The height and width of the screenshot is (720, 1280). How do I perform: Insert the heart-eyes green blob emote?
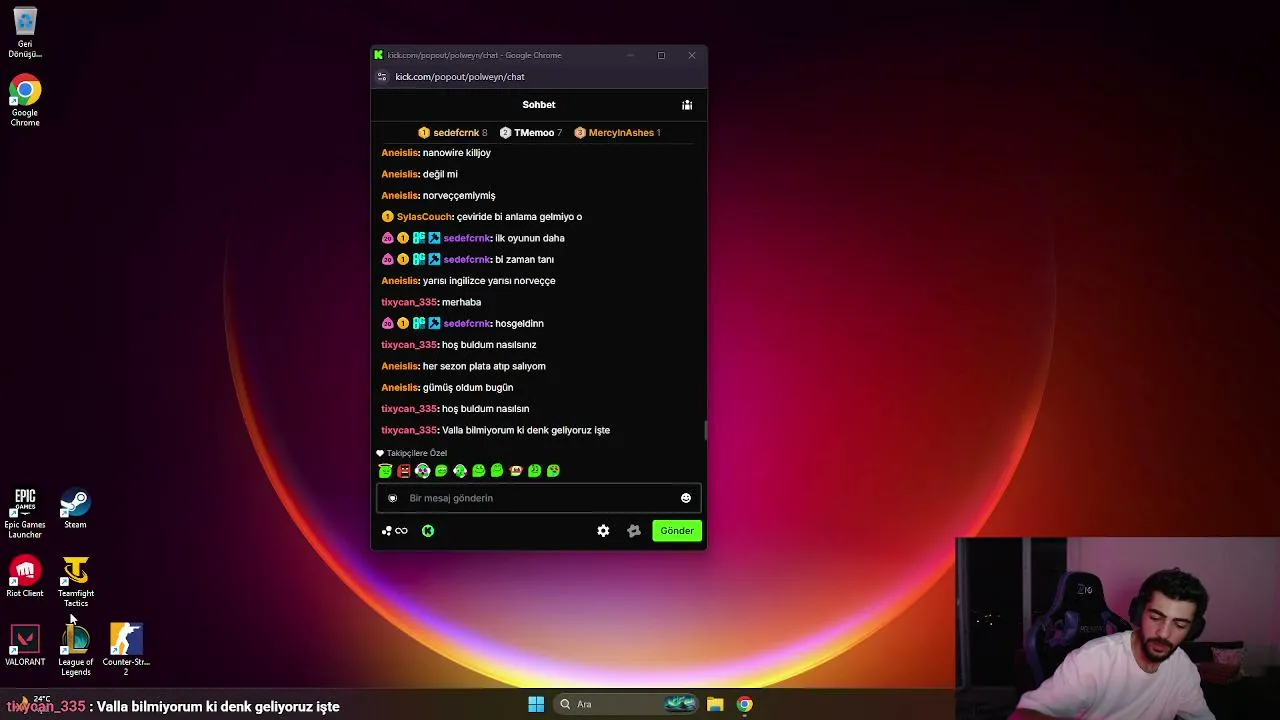click(554, 470)
